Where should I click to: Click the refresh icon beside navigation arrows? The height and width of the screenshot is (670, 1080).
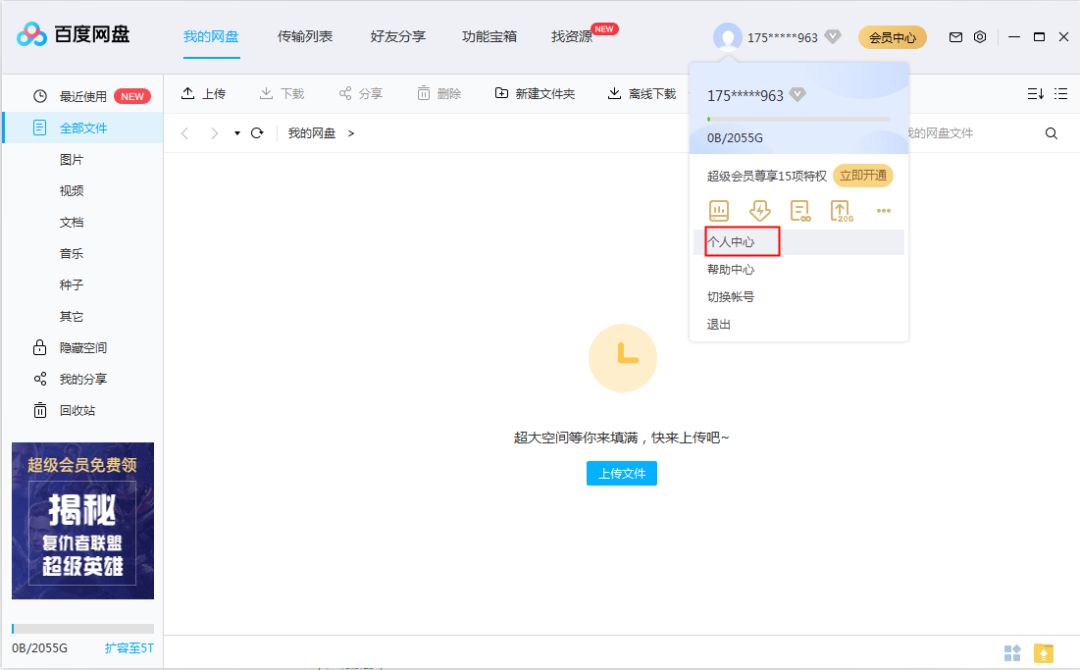tap(257, 133)
